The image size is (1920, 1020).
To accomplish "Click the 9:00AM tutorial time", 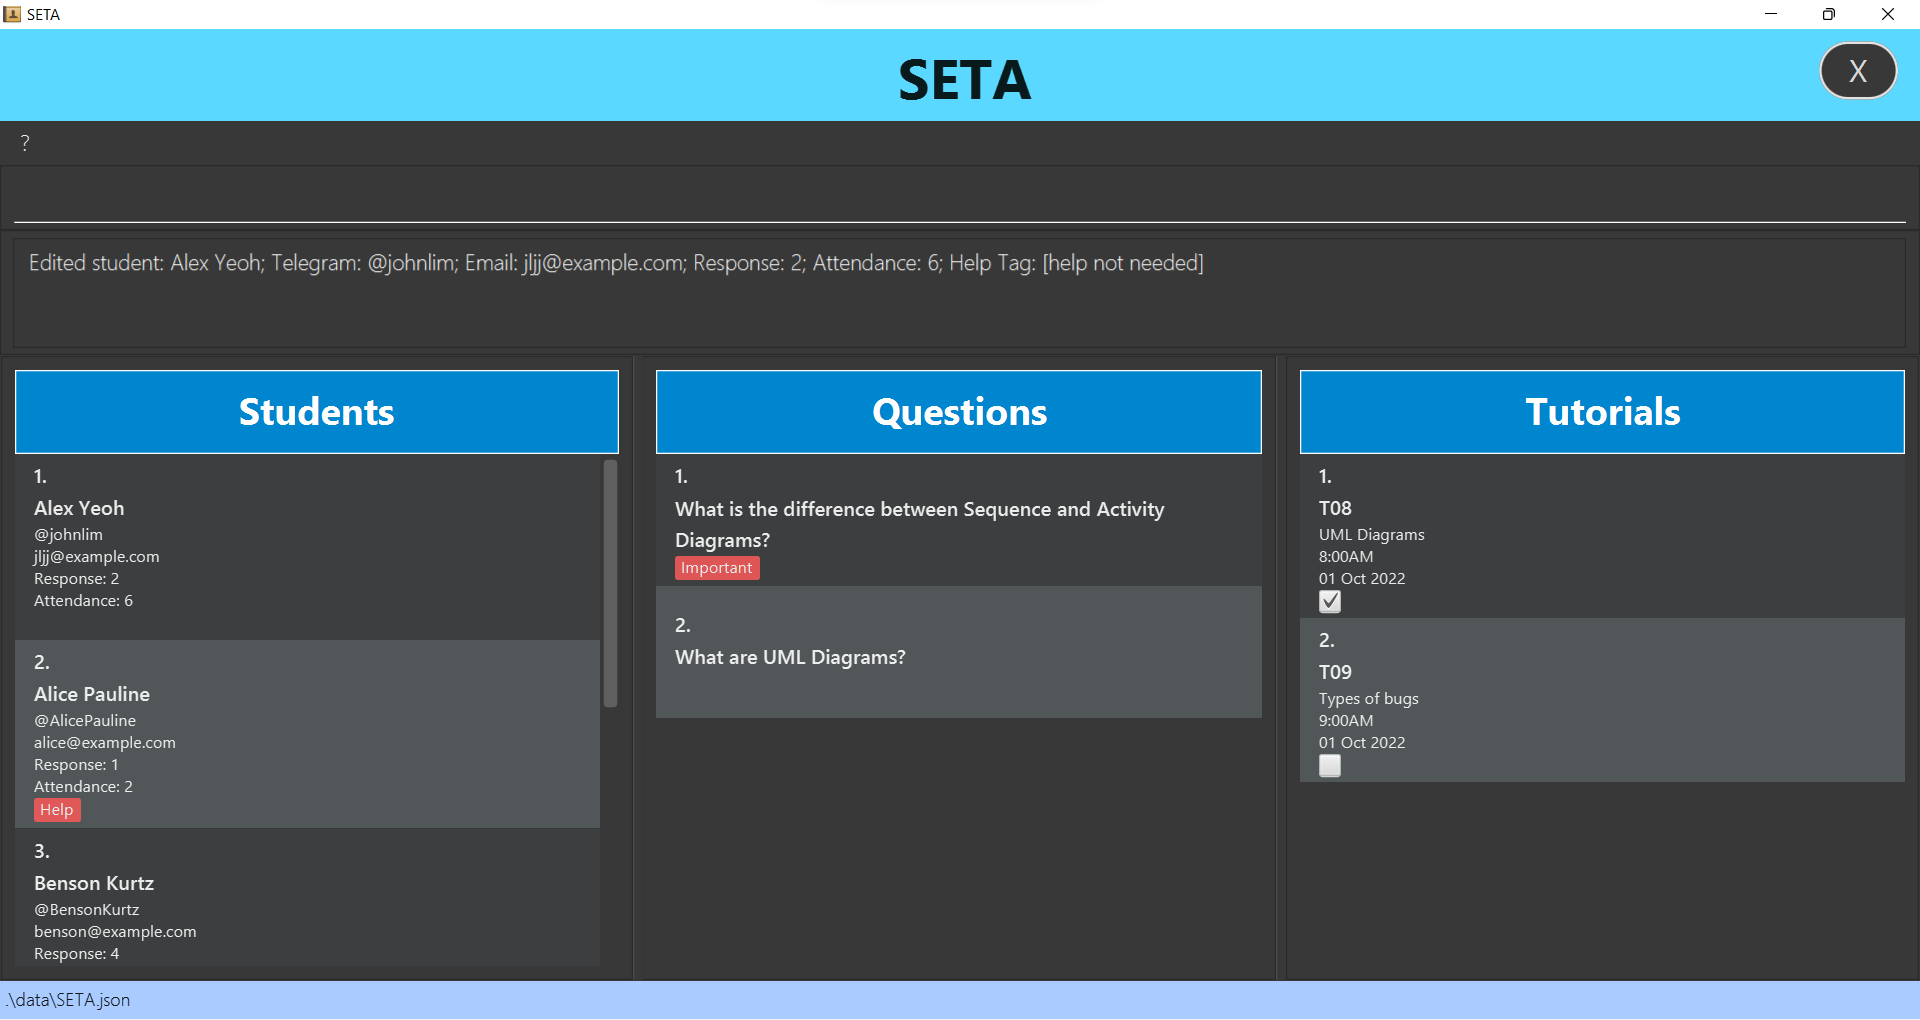I will click(1346, 721).
